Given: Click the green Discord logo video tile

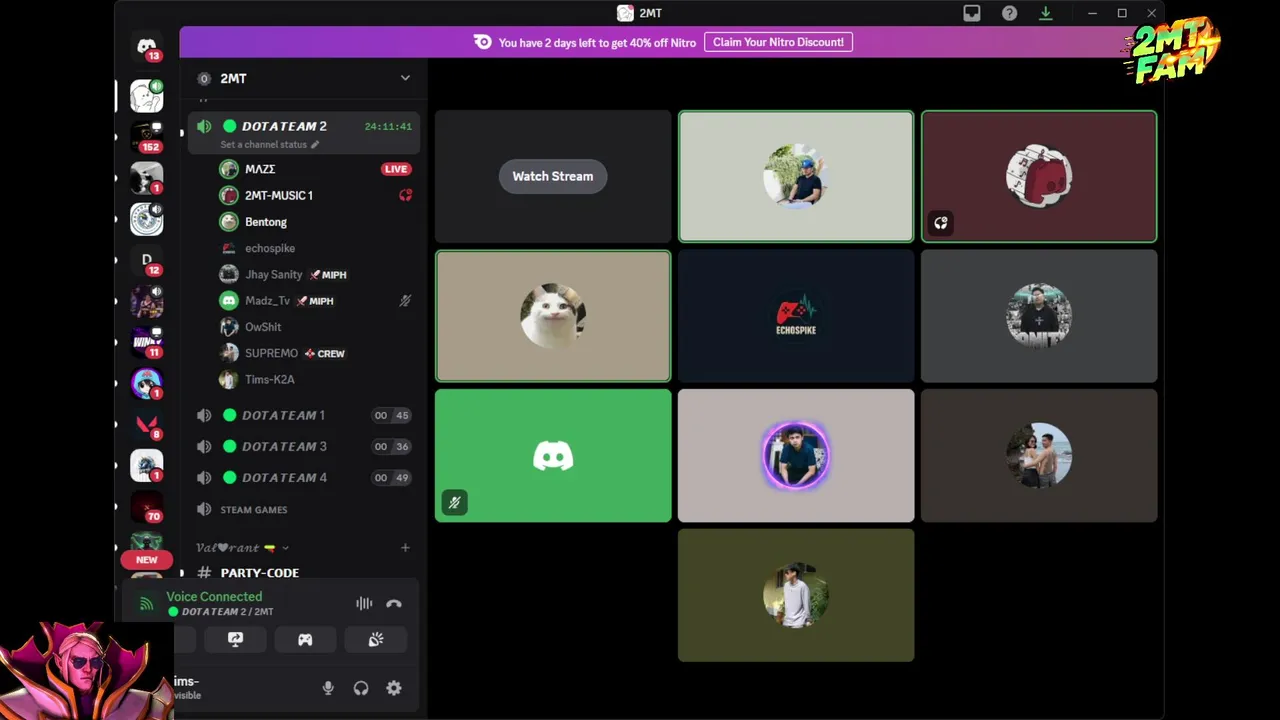Looking at the screenshot, I should (x=553, y=456).
